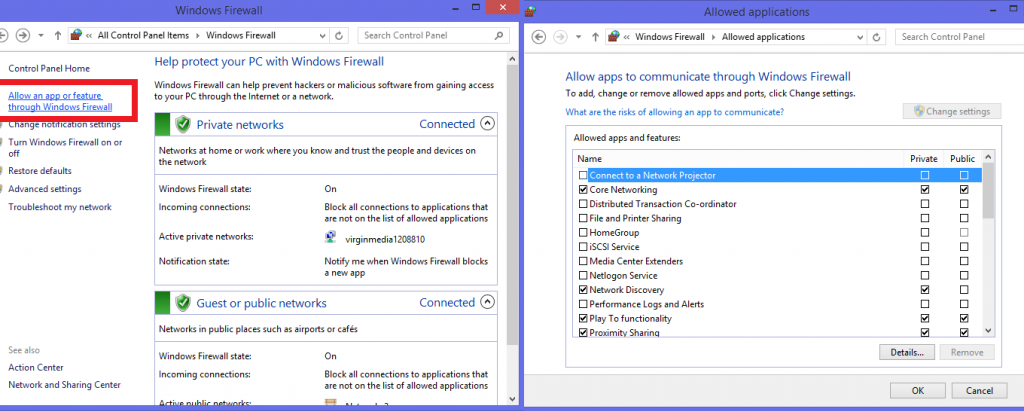Click Allowed applications breadcrumb segment
1024x411 pixels.
tap(763, 37)
